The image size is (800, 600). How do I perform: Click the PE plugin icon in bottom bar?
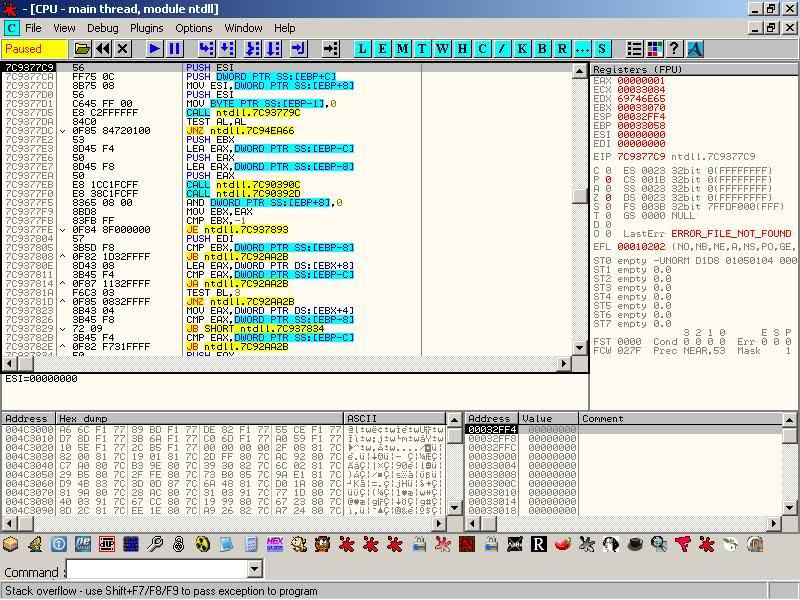click(x=83, y=544)
